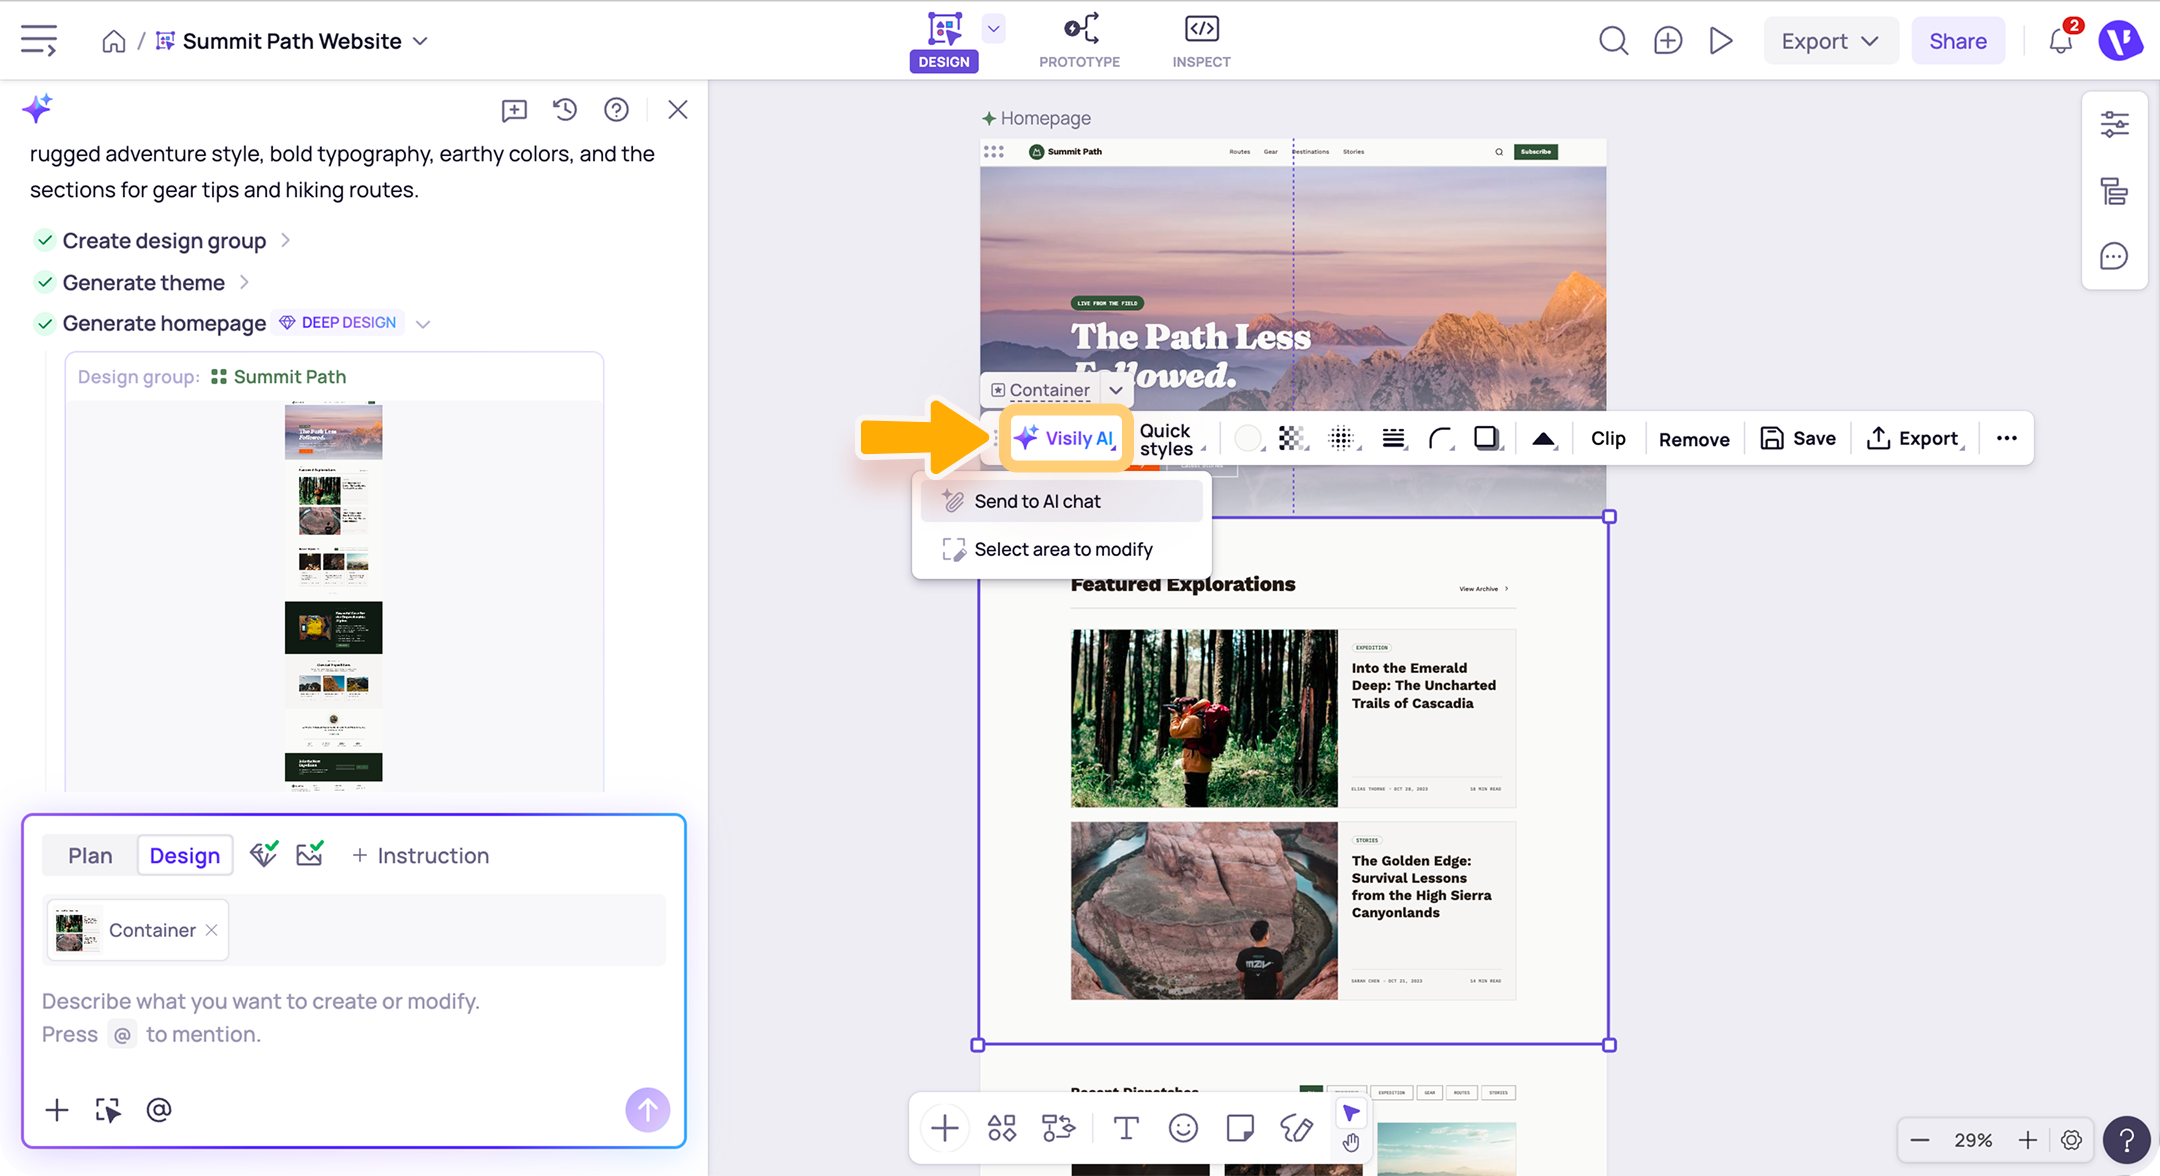2160x1176 pixels.
Task: Expand the Create design group step
Action: 285,241
